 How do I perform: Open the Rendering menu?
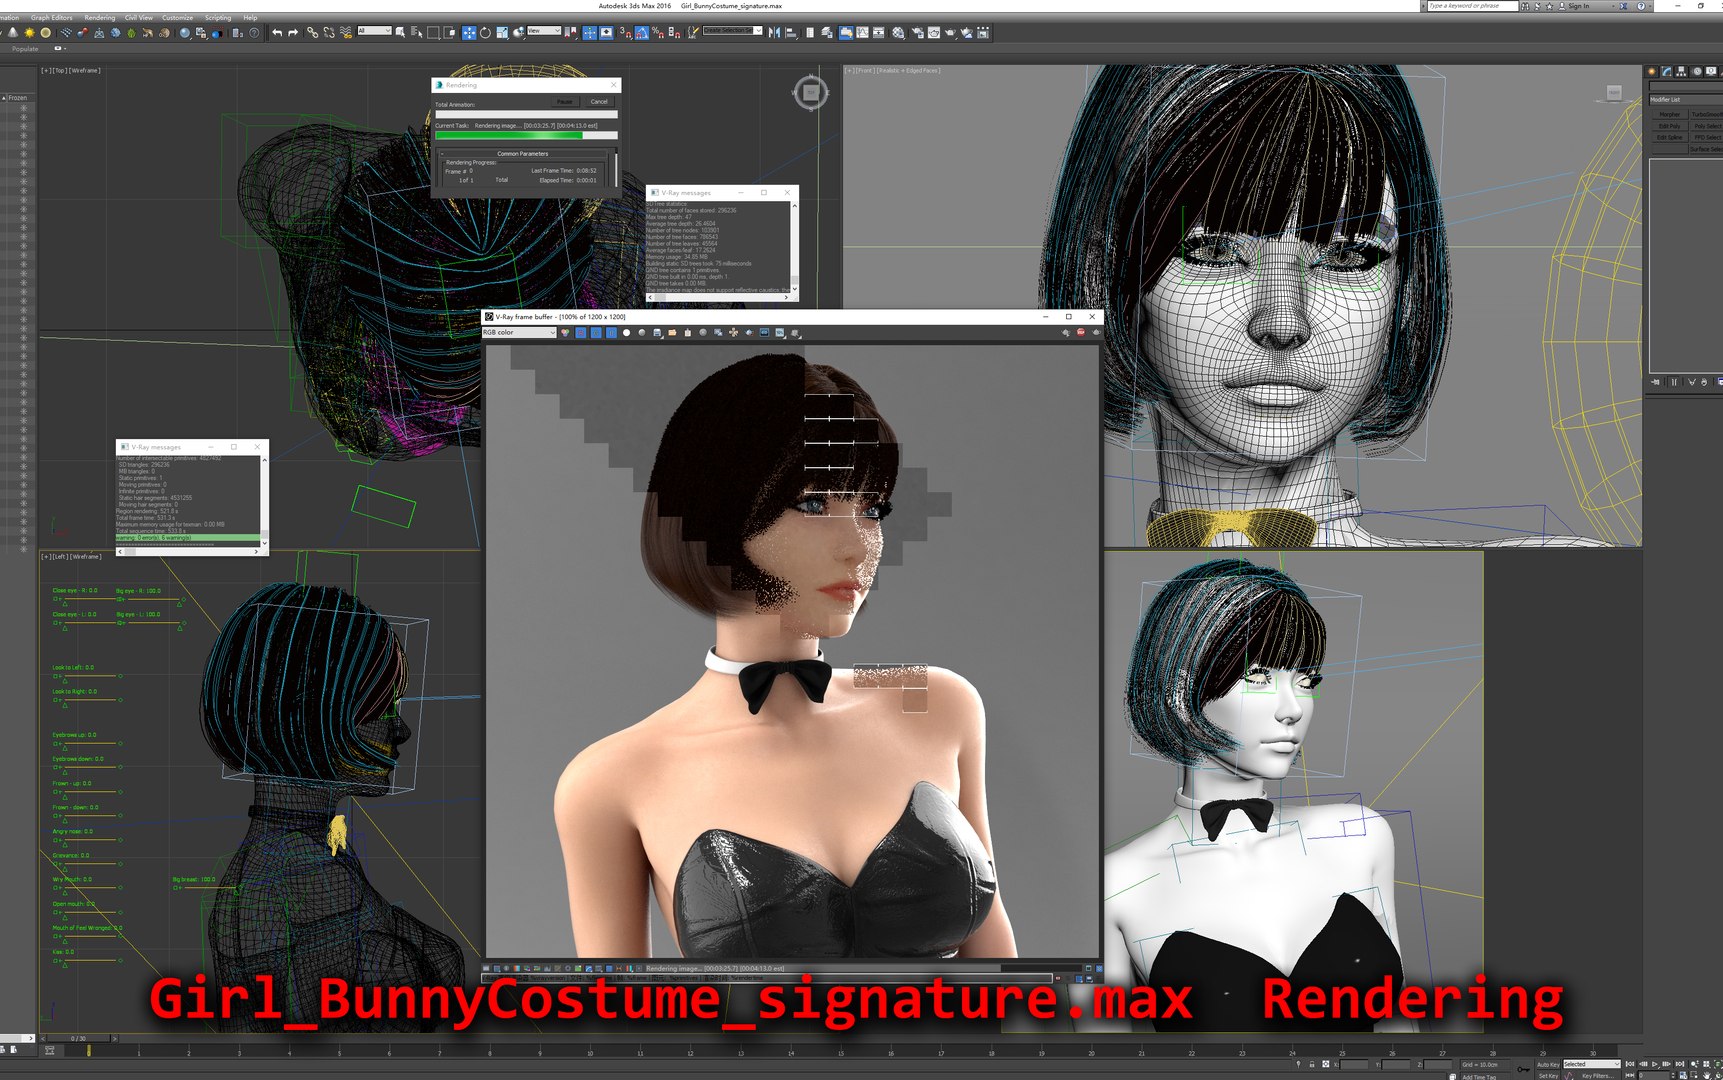(x=100, y=18)
